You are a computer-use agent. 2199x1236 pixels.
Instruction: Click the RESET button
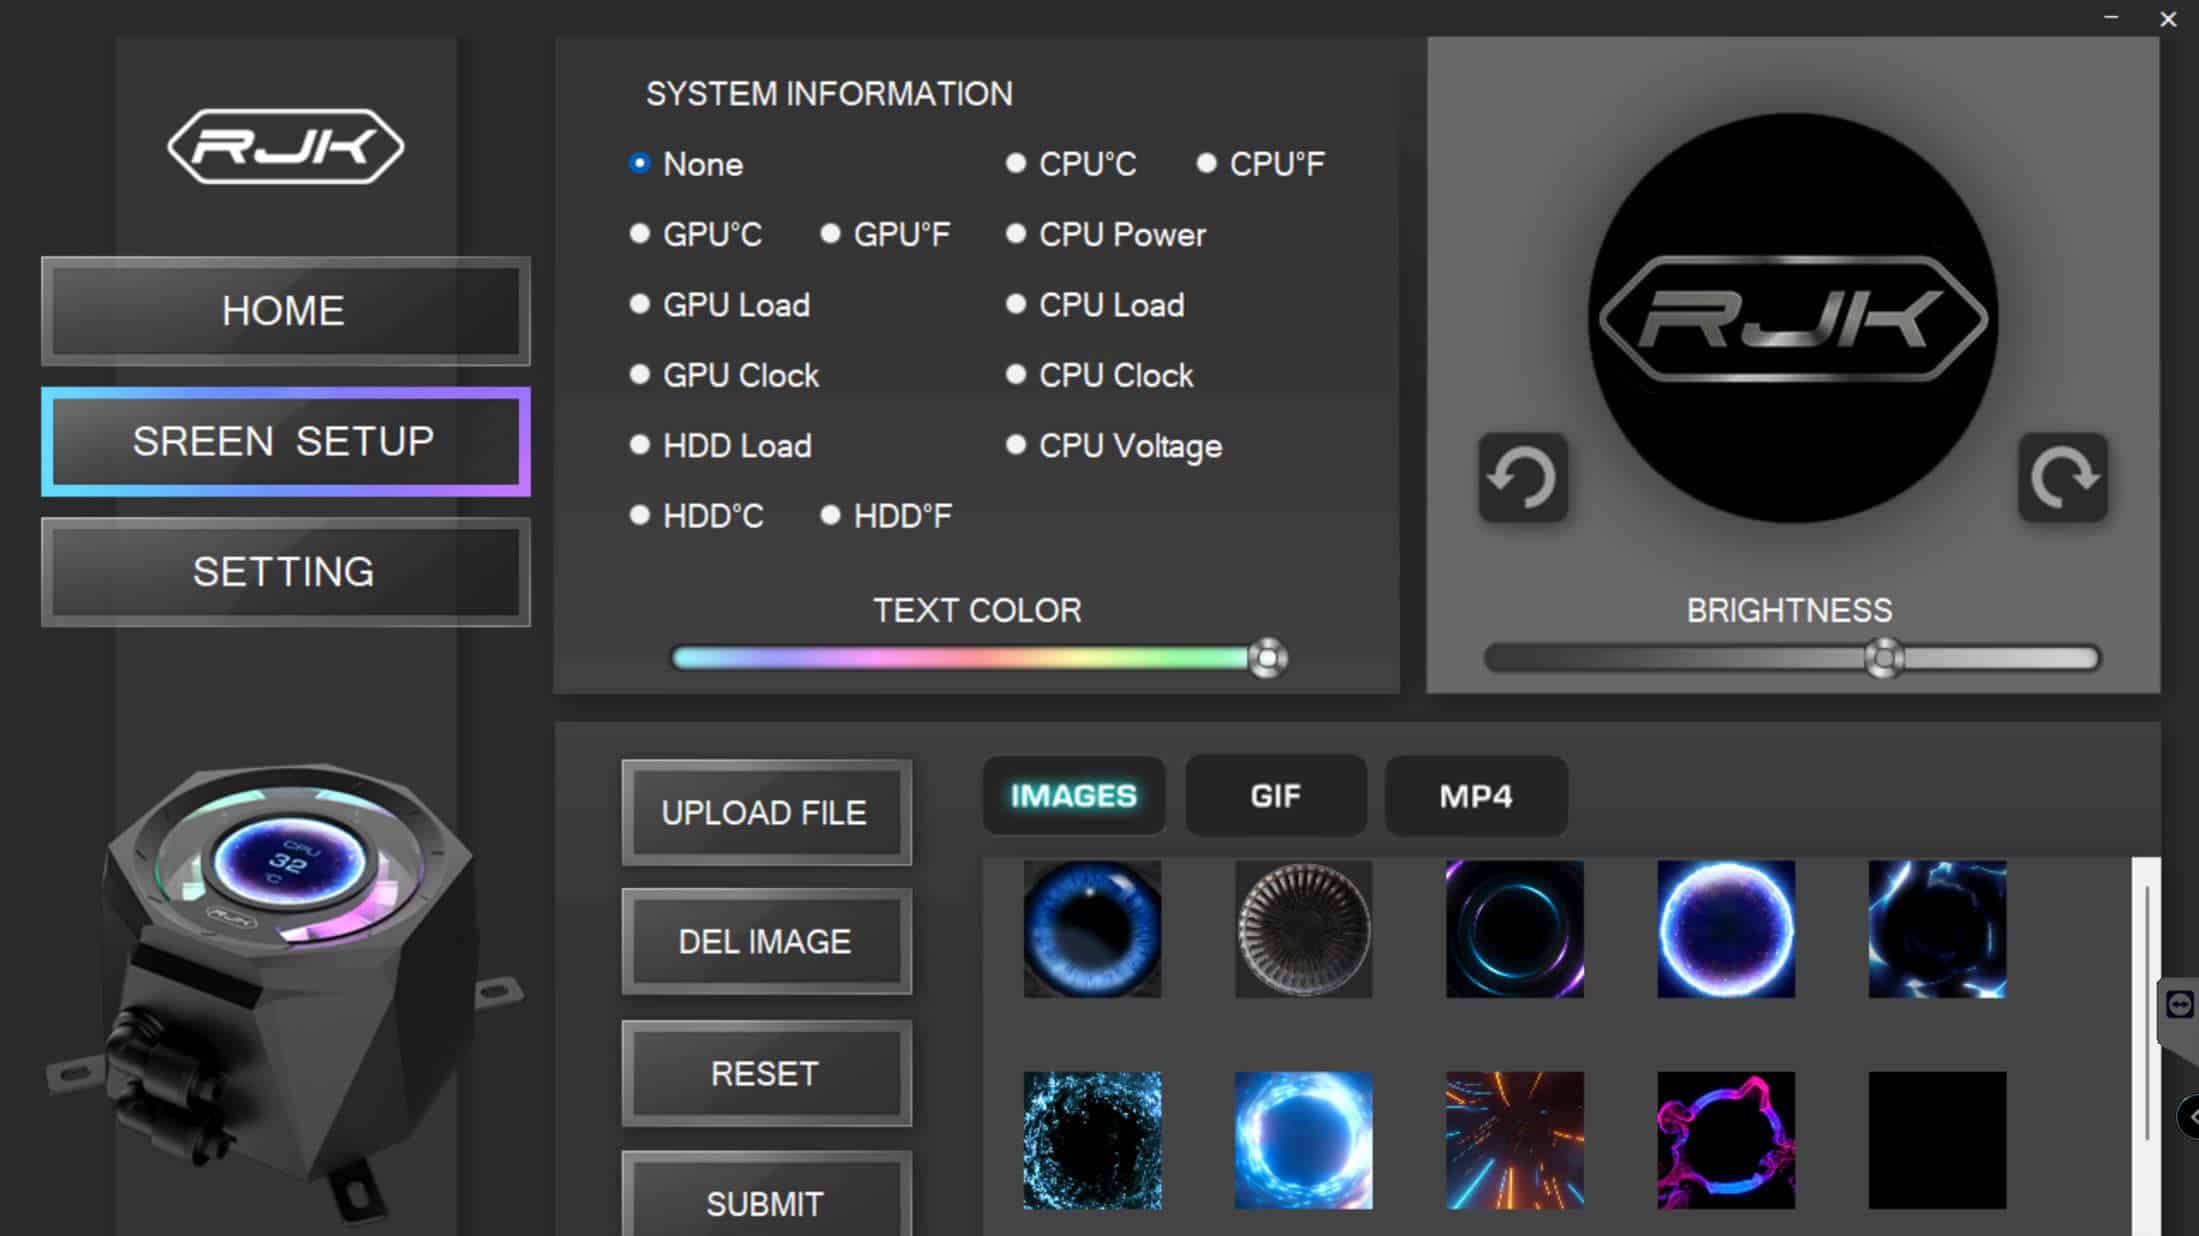click(x=766, y=1074)
